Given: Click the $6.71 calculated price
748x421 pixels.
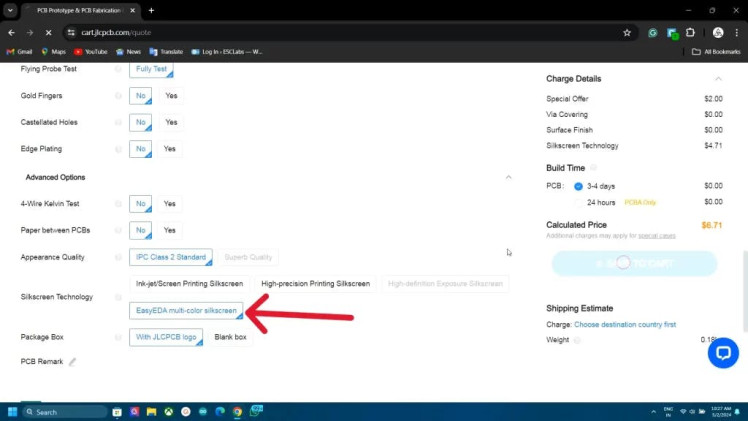Looking at the screenshot, I should point(711,225).
